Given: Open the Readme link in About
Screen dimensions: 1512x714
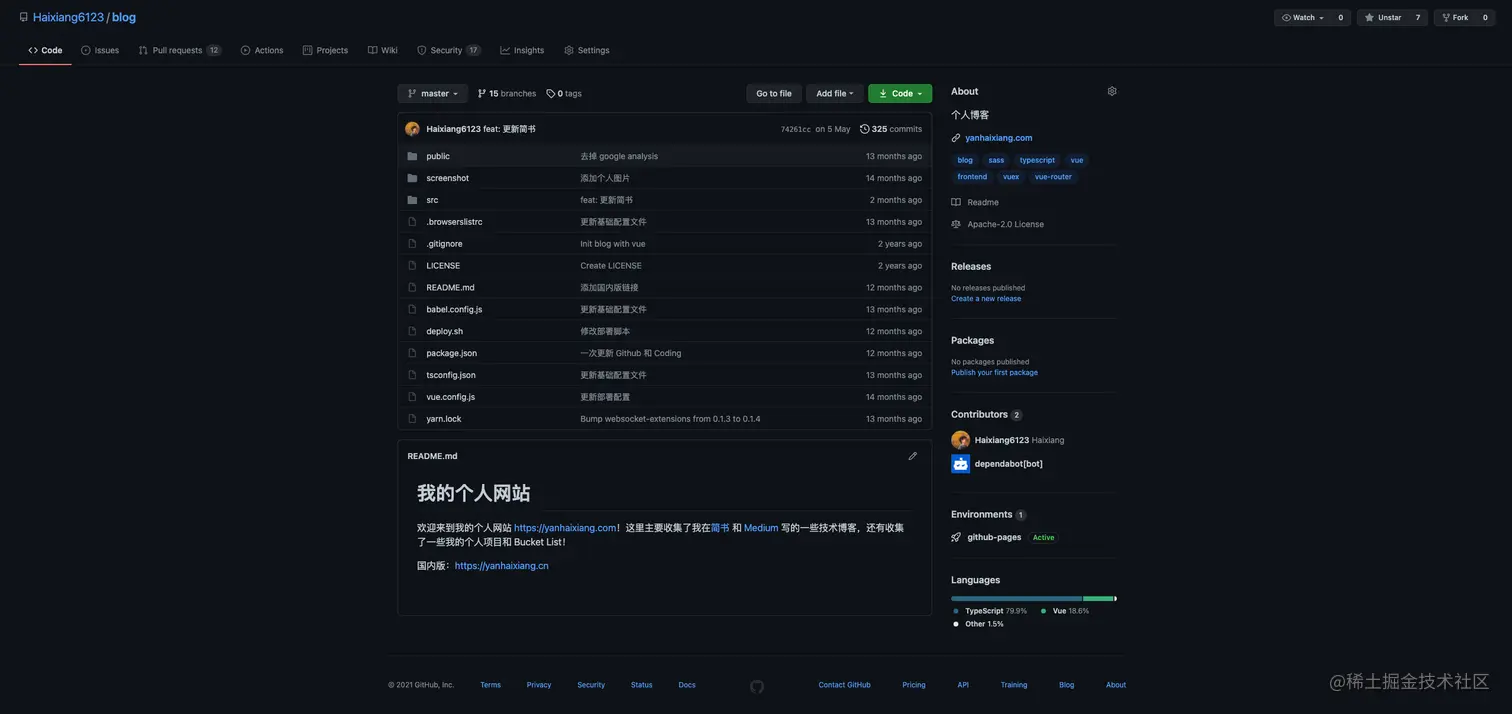Looking at the screenshot, I should click(x=982, y=202).
